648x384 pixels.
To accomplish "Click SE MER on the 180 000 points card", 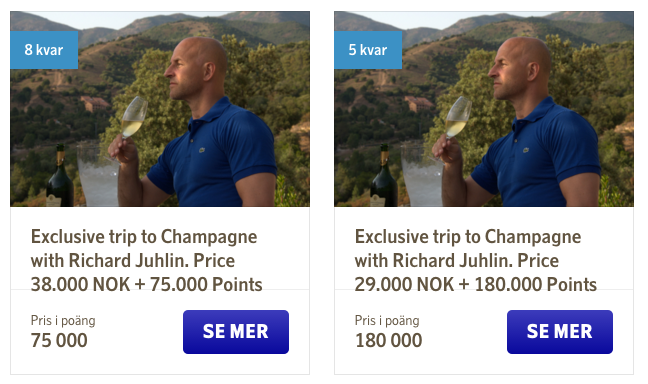I will pyautogui.click(x=560, y=332).
